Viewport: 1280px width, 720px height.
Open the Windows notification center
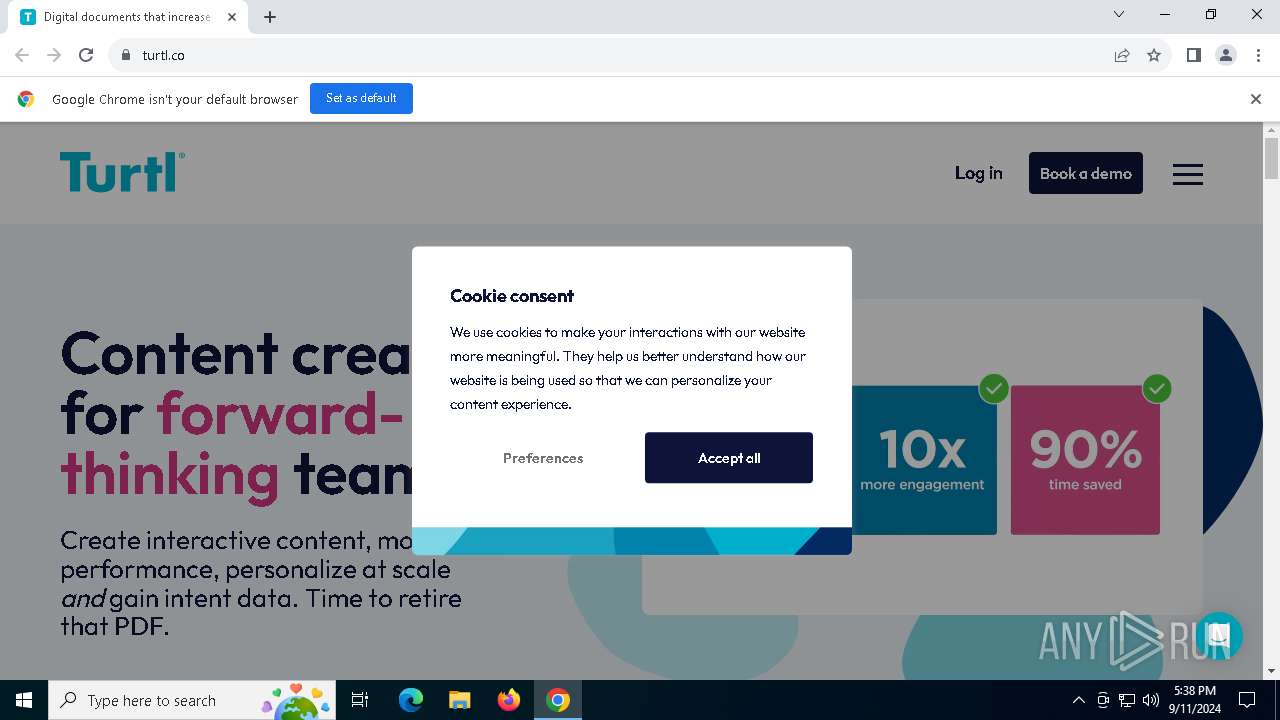pos(1247,700)
